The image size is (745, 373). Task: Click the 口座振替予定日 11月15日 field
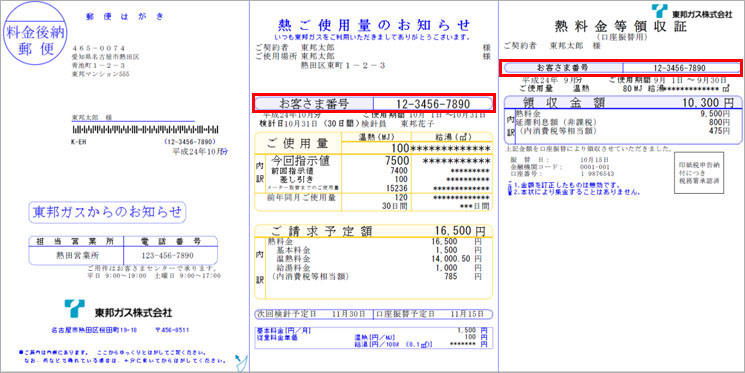click(433, 314)
